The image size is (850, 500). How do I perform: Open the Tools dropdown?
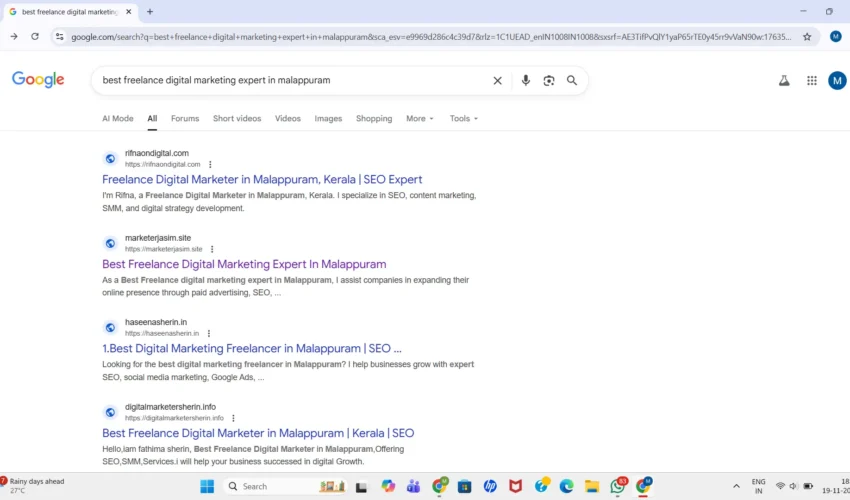point(463,119)
